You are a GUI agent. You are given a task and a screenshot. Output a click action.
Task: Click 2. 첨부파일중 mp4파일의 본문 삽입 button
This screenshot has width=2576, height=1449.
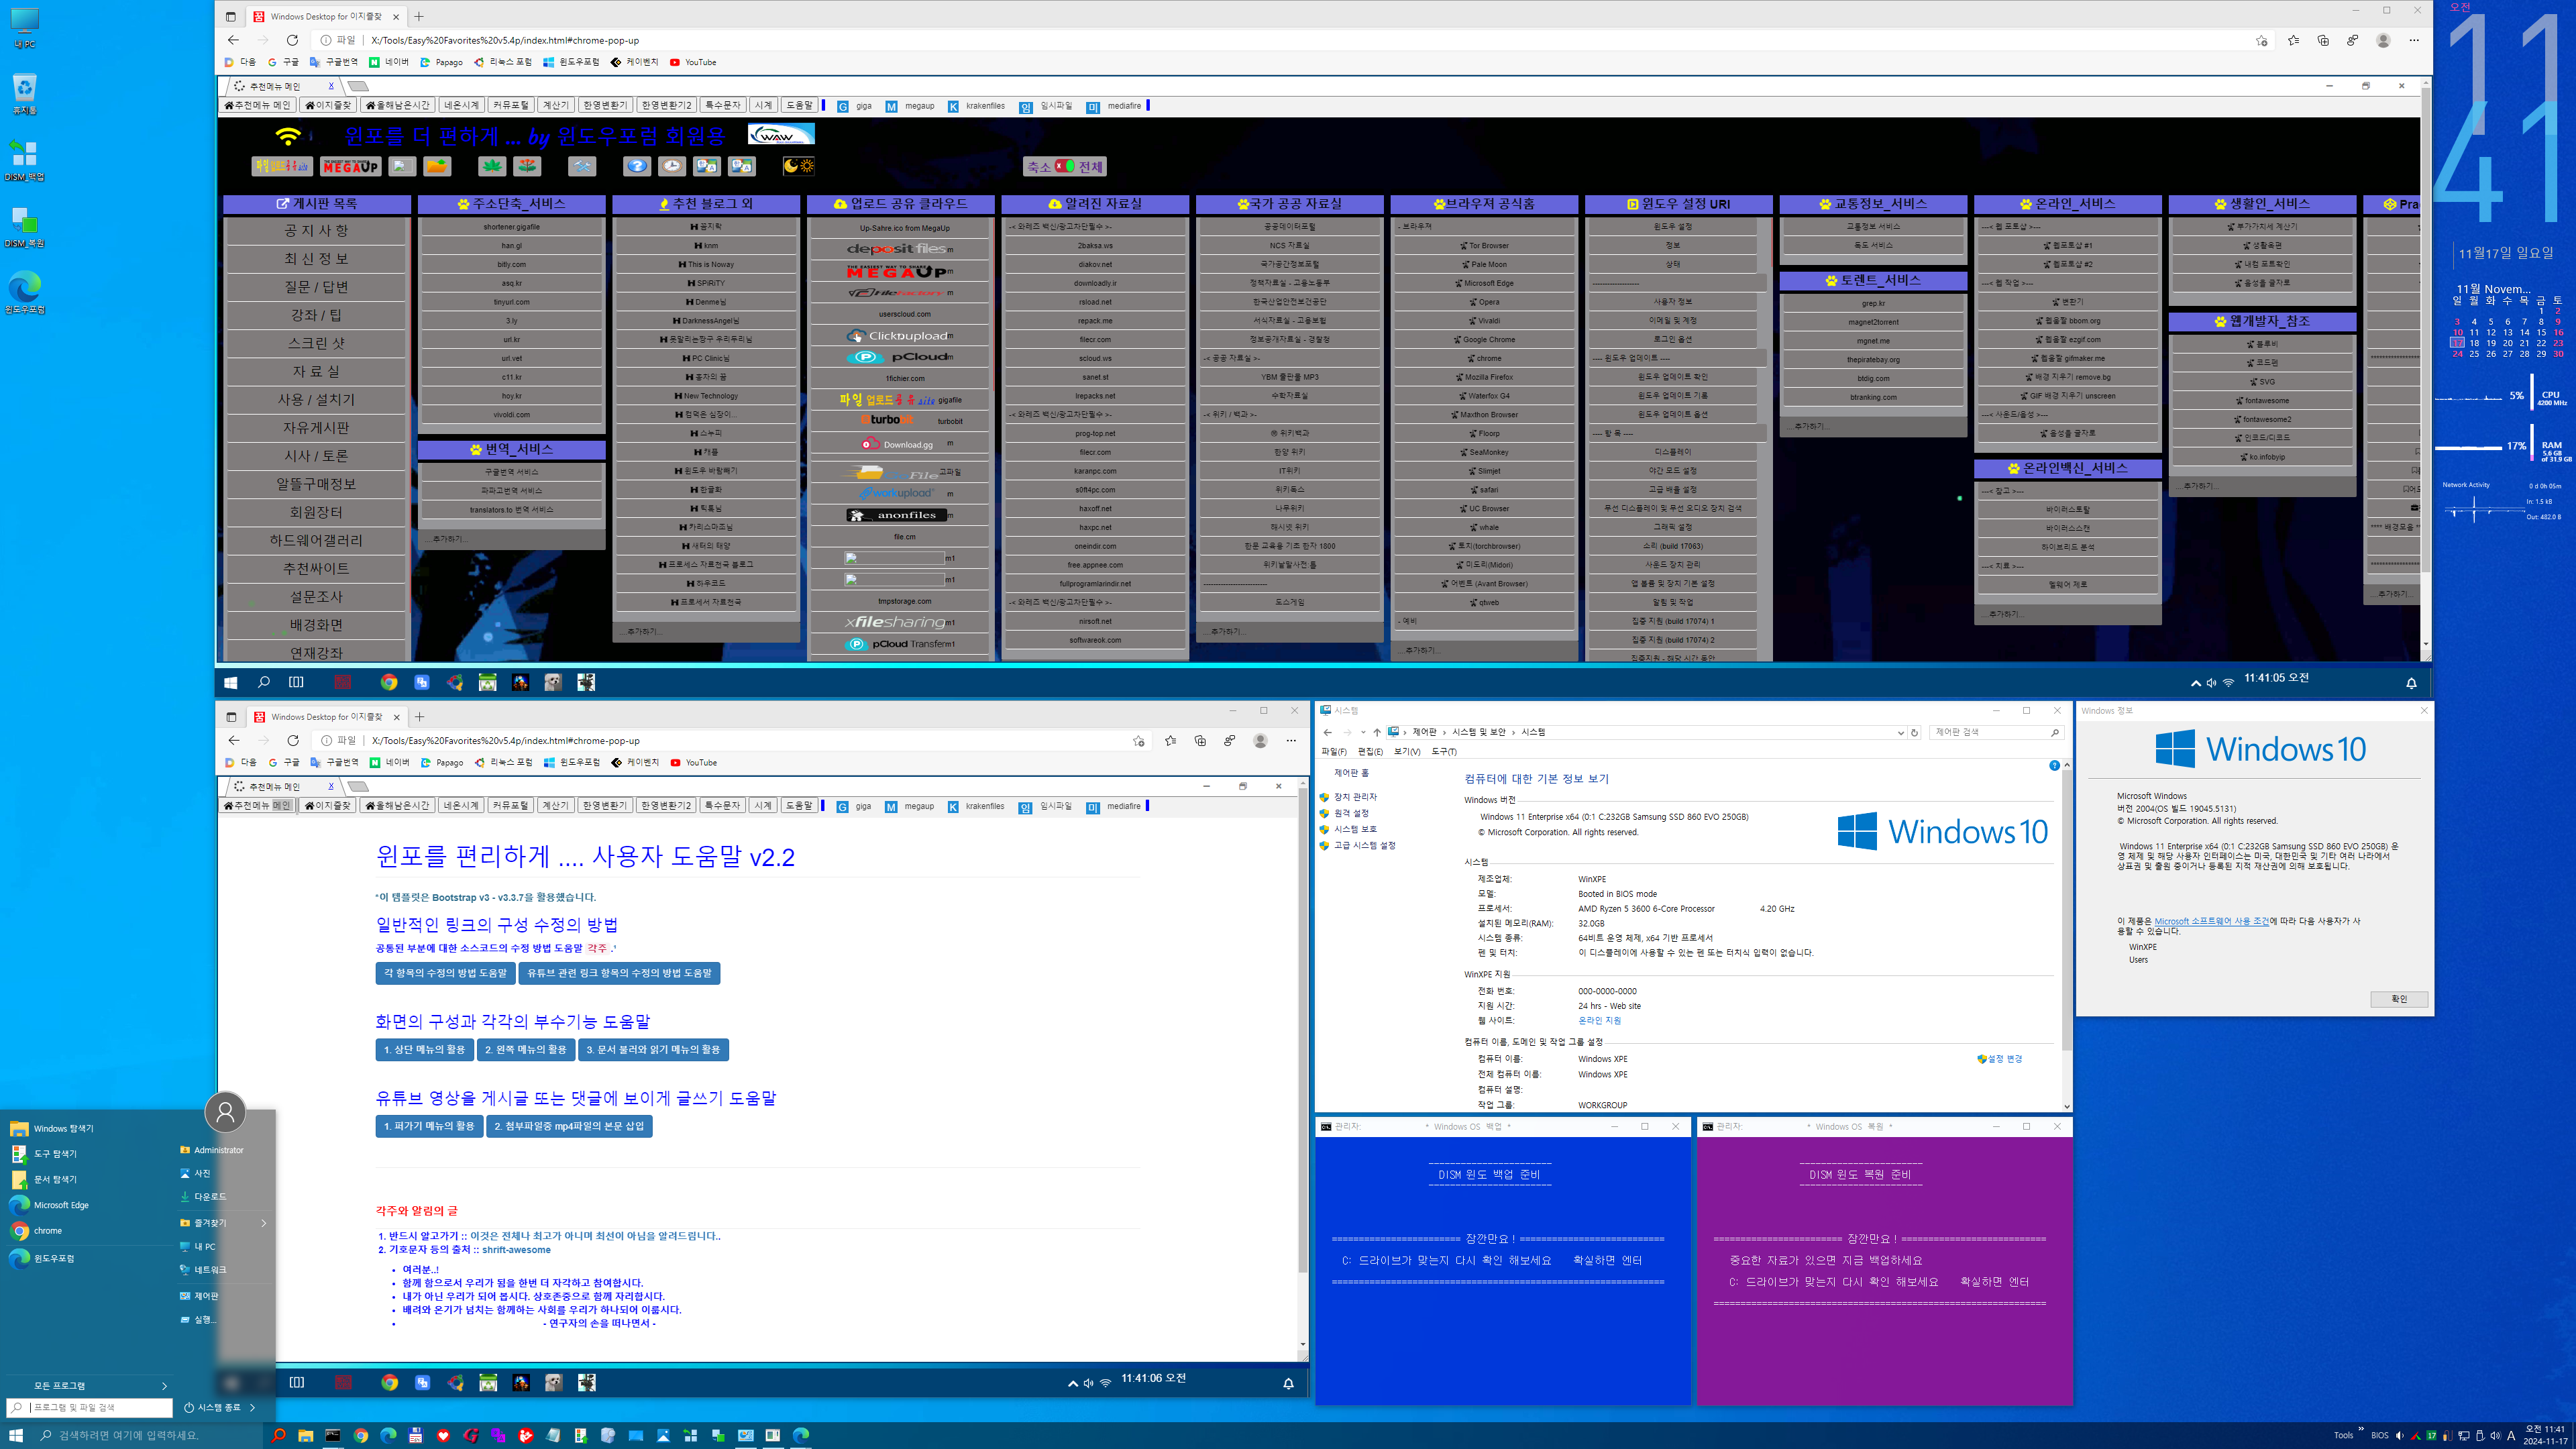coord(569,1126)
